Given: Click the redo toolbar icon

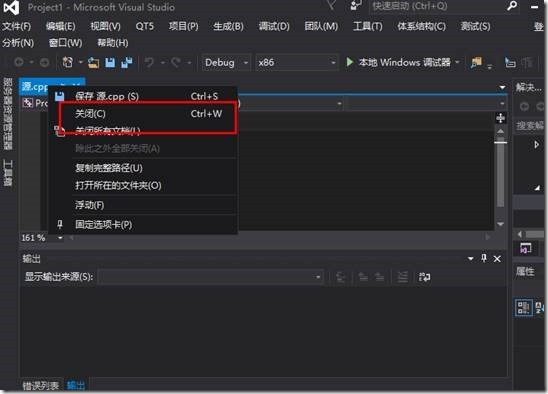Looking at the screenshot, I should point(176,63).
